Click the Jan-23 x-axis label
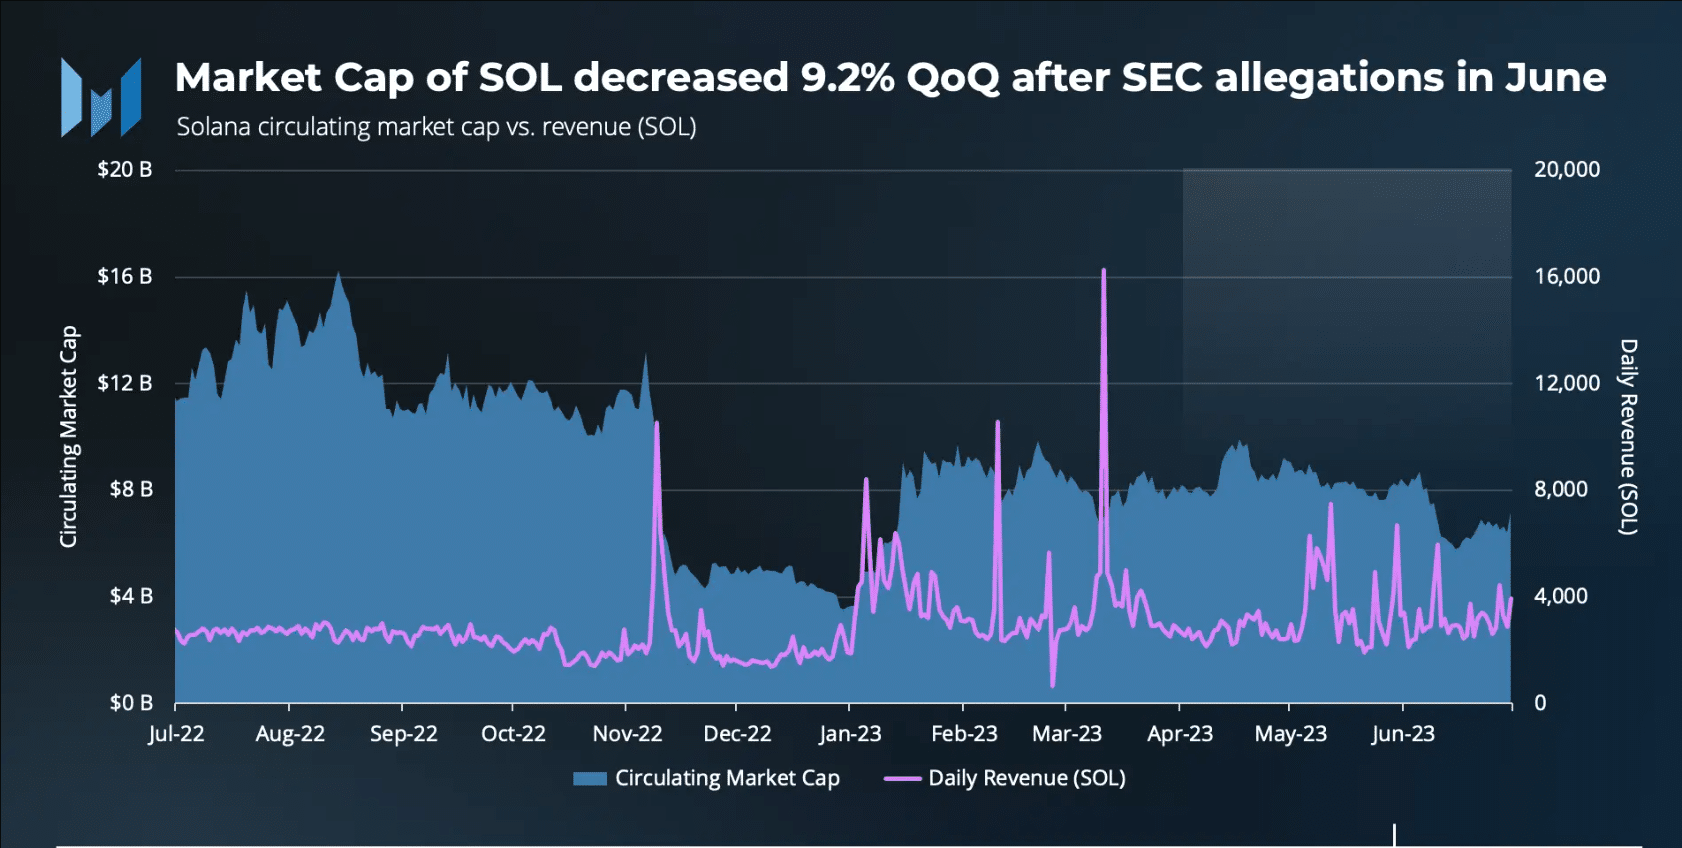 [850, 734]
